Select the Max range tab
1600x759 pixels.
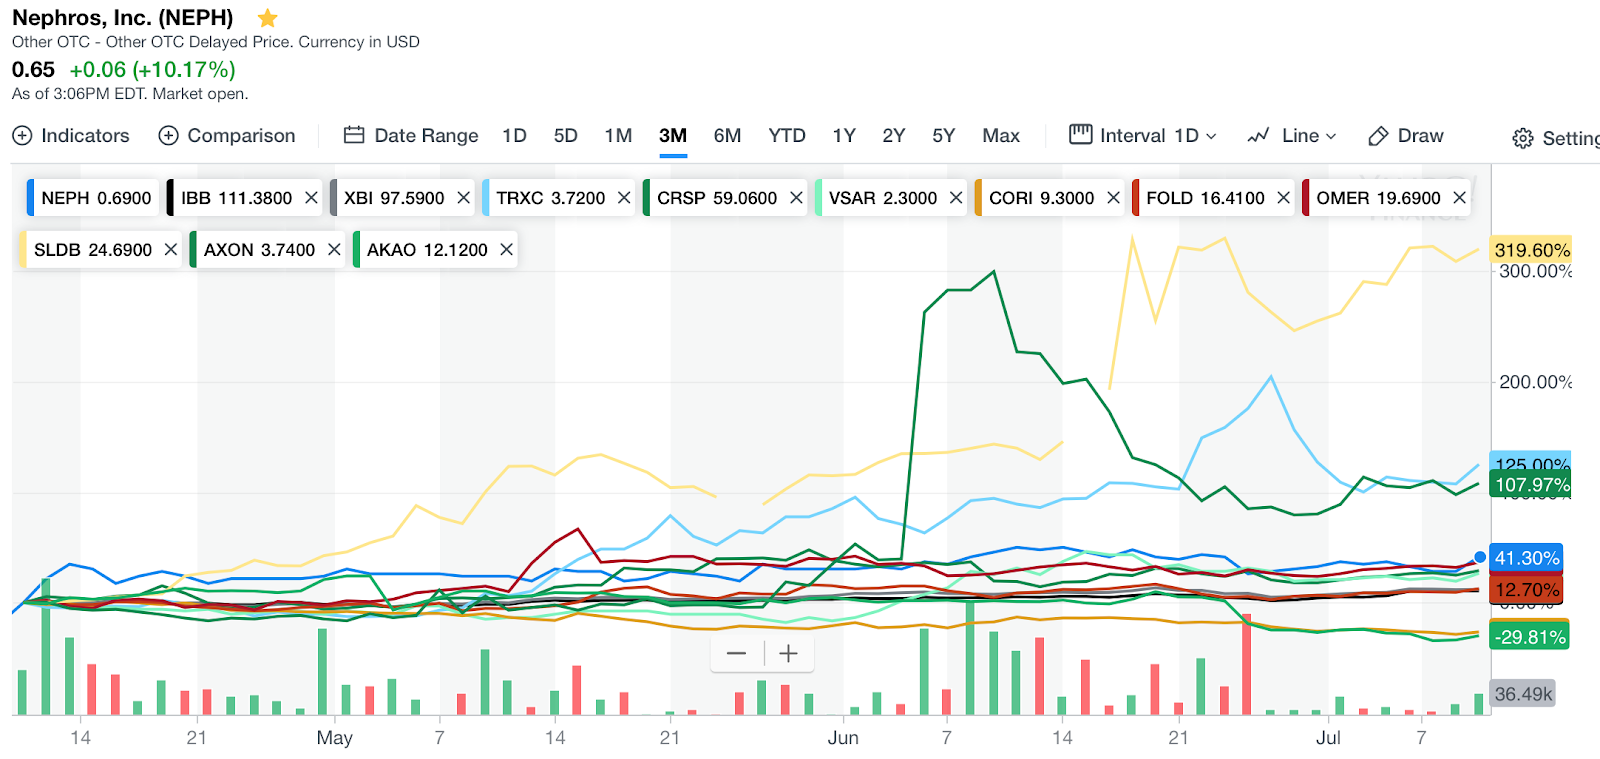1001,135
